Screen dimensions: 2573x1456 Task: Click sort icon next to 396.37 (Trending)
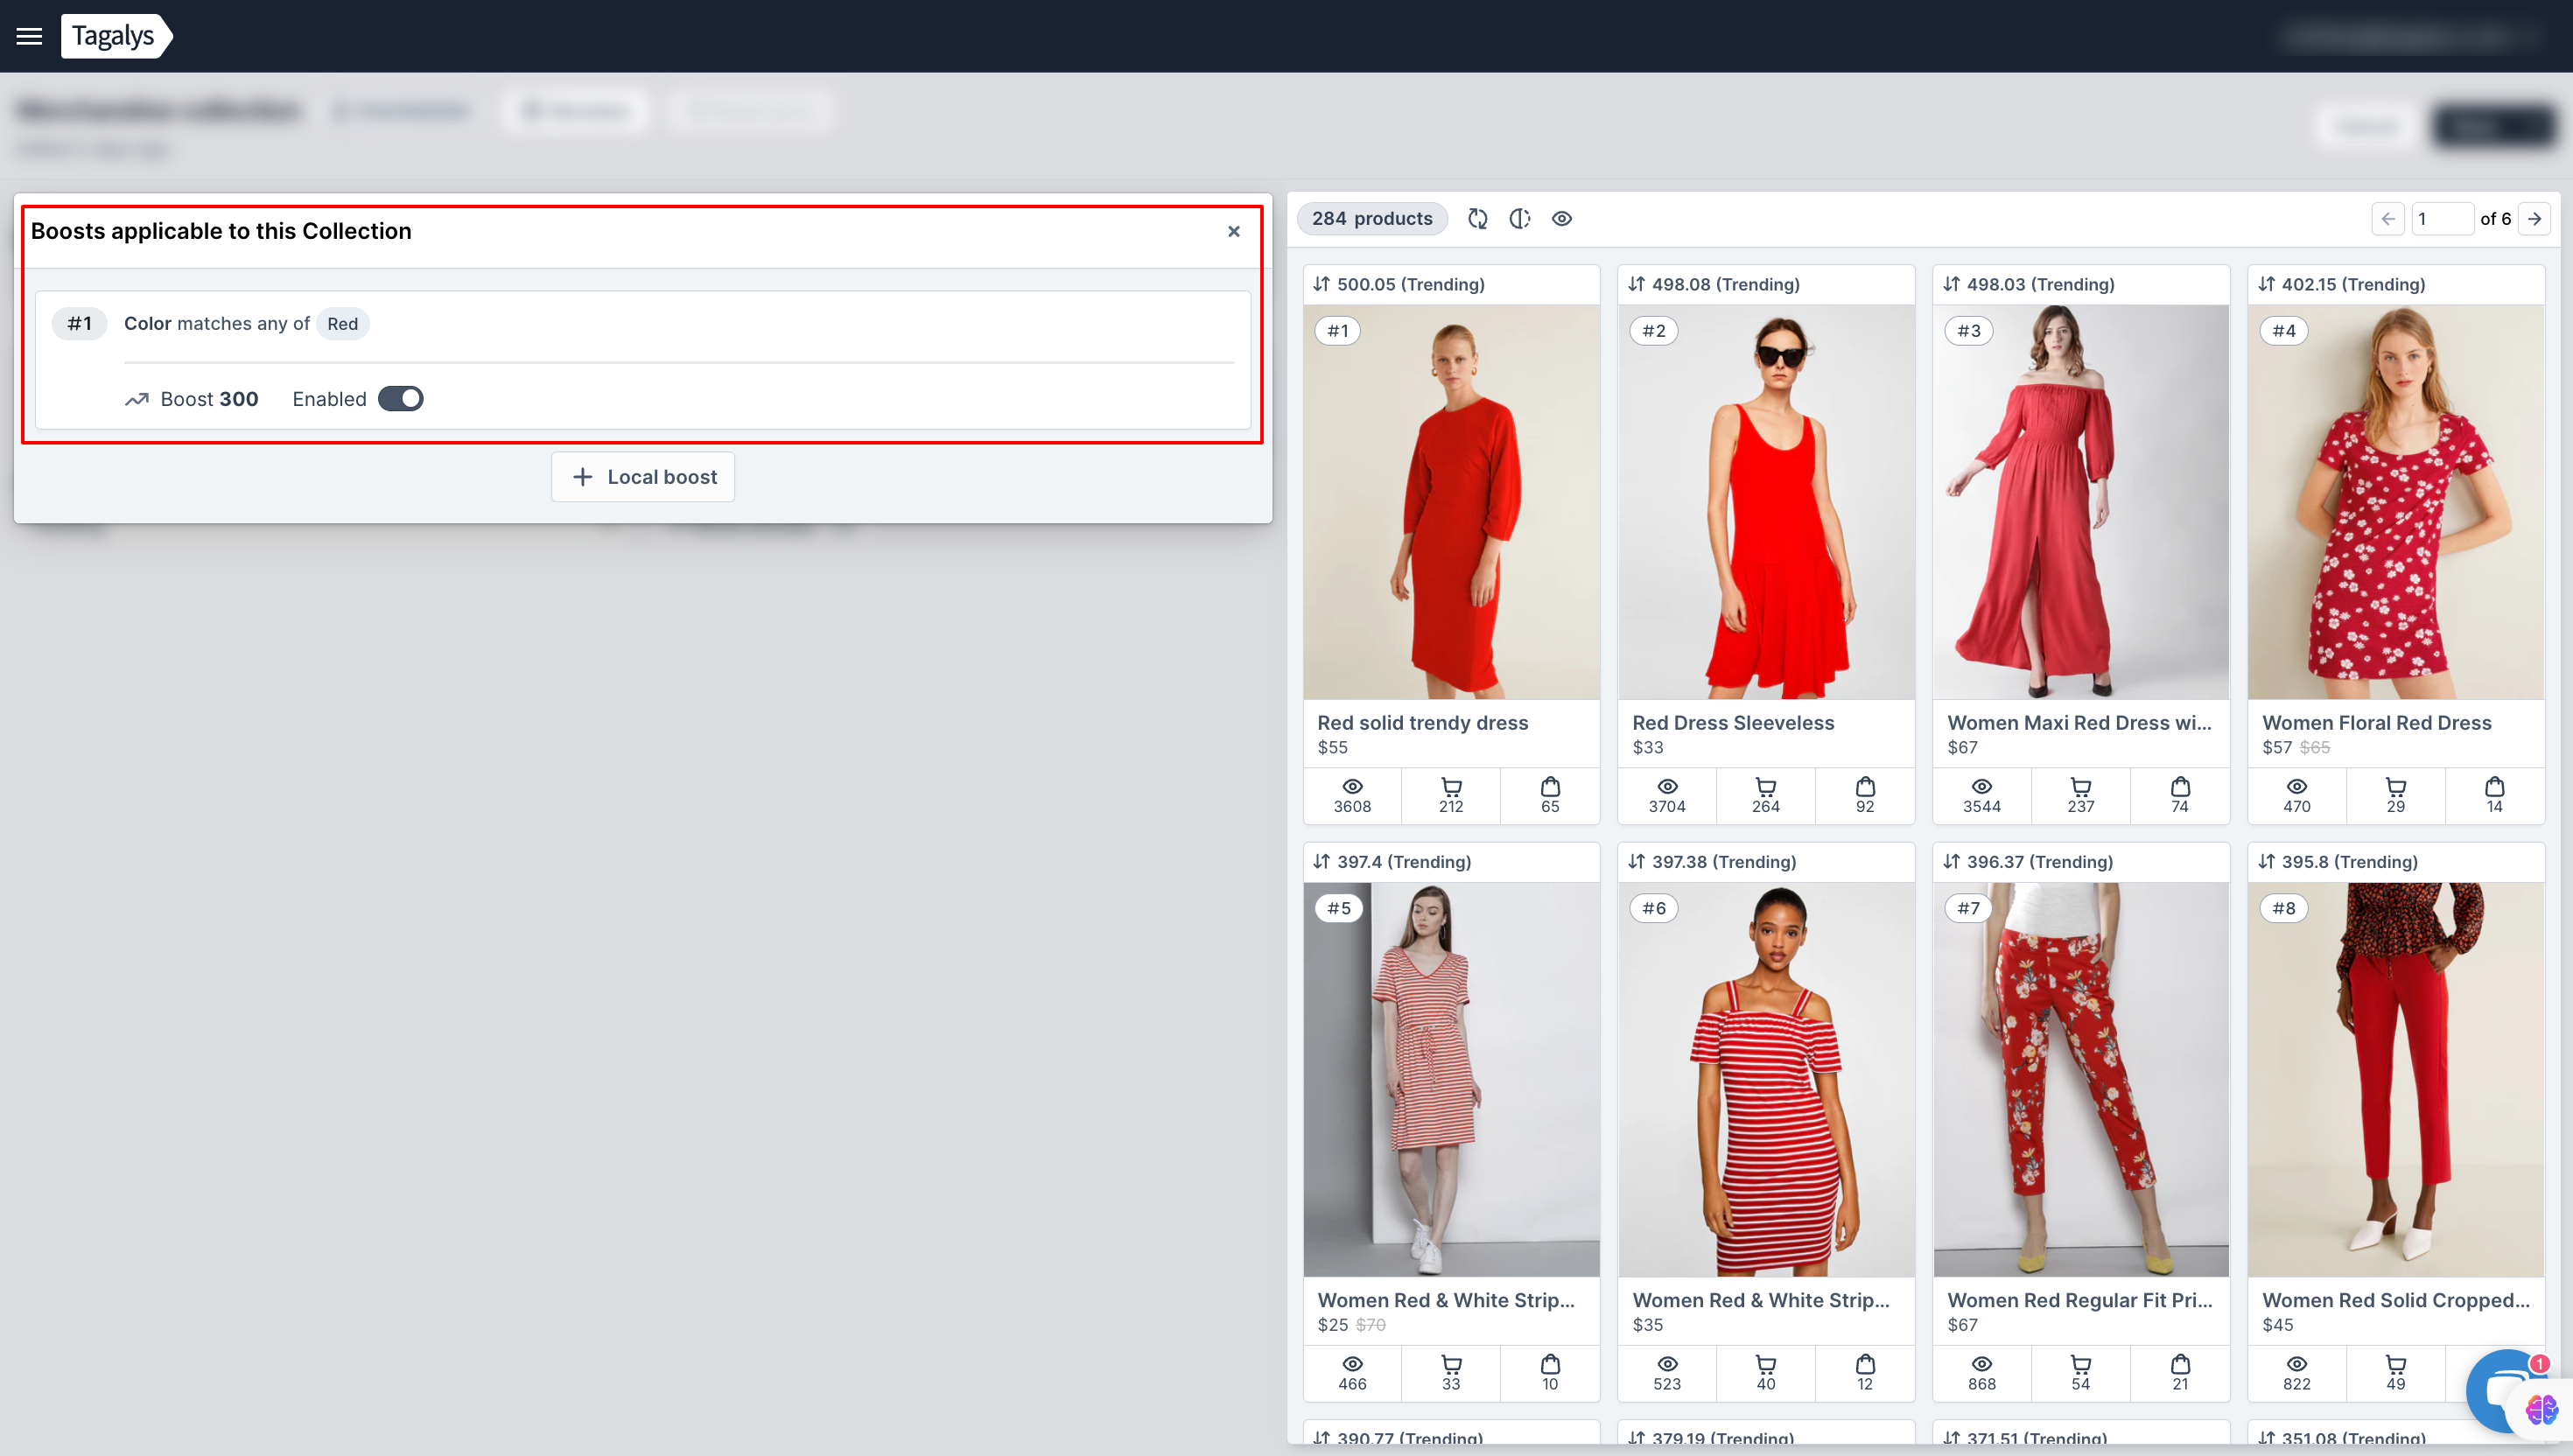[x=1951, y=861]
